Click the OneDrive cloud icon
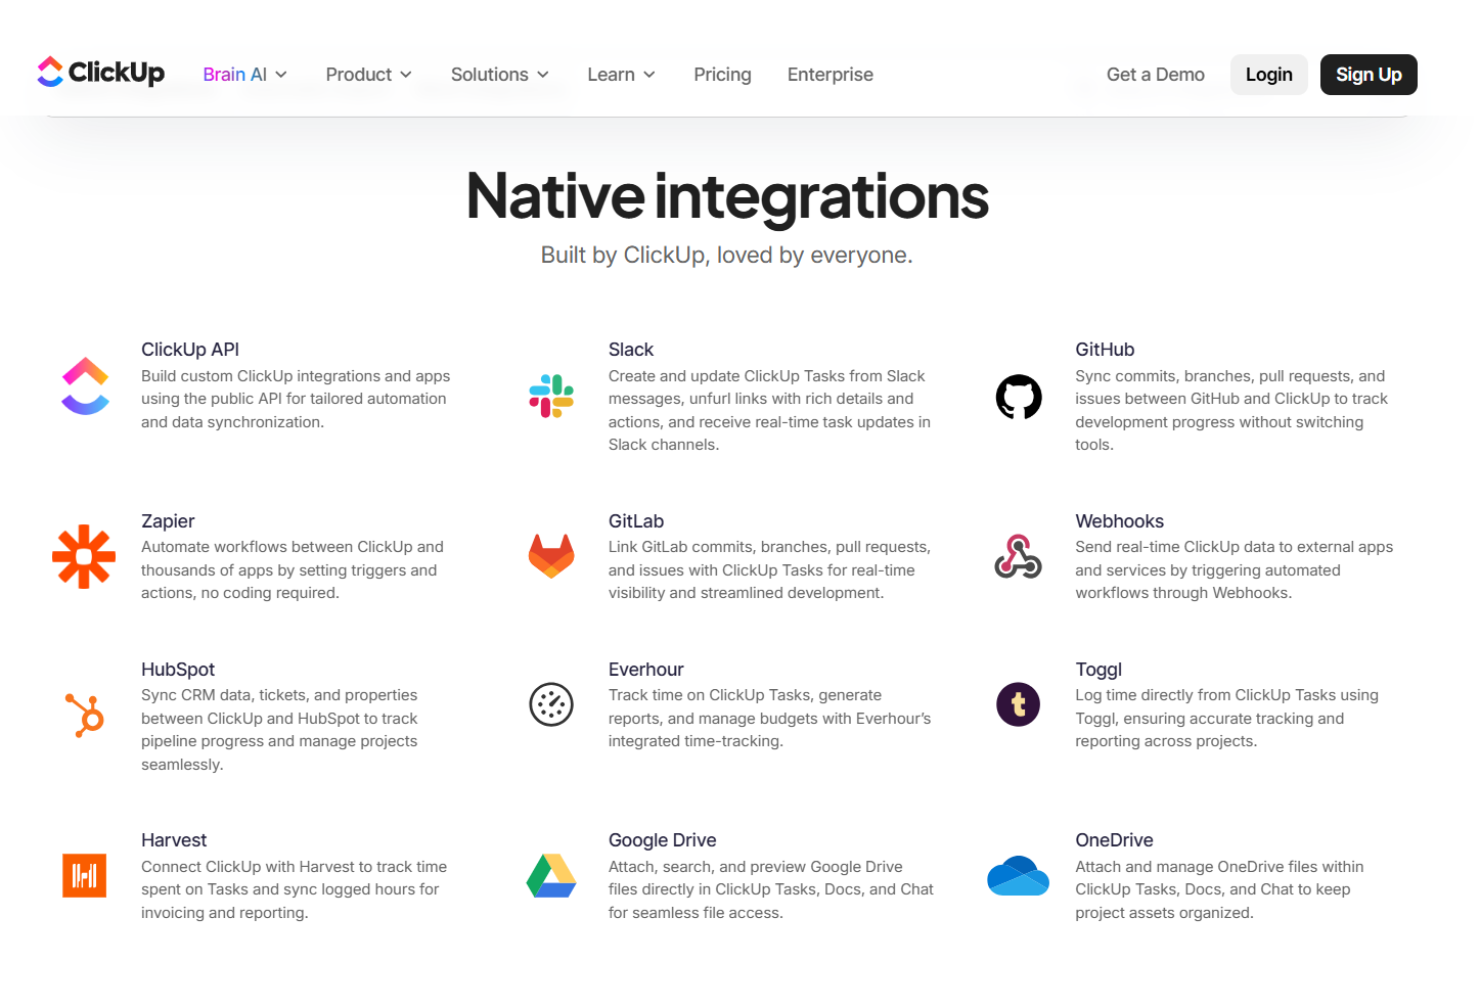Screen dimensions: 1480x987 (1018, 876)
